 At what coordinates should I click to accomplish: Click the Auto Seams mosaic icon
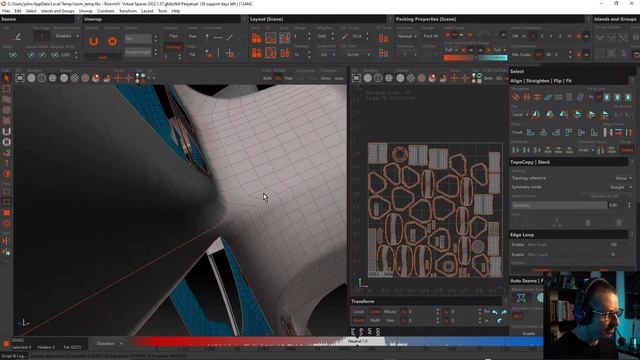[521, 298]
